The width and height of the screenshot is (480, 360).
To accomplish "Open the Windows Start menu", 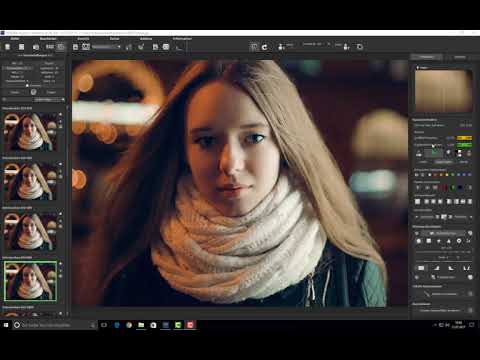I will (x=6, y=325).
